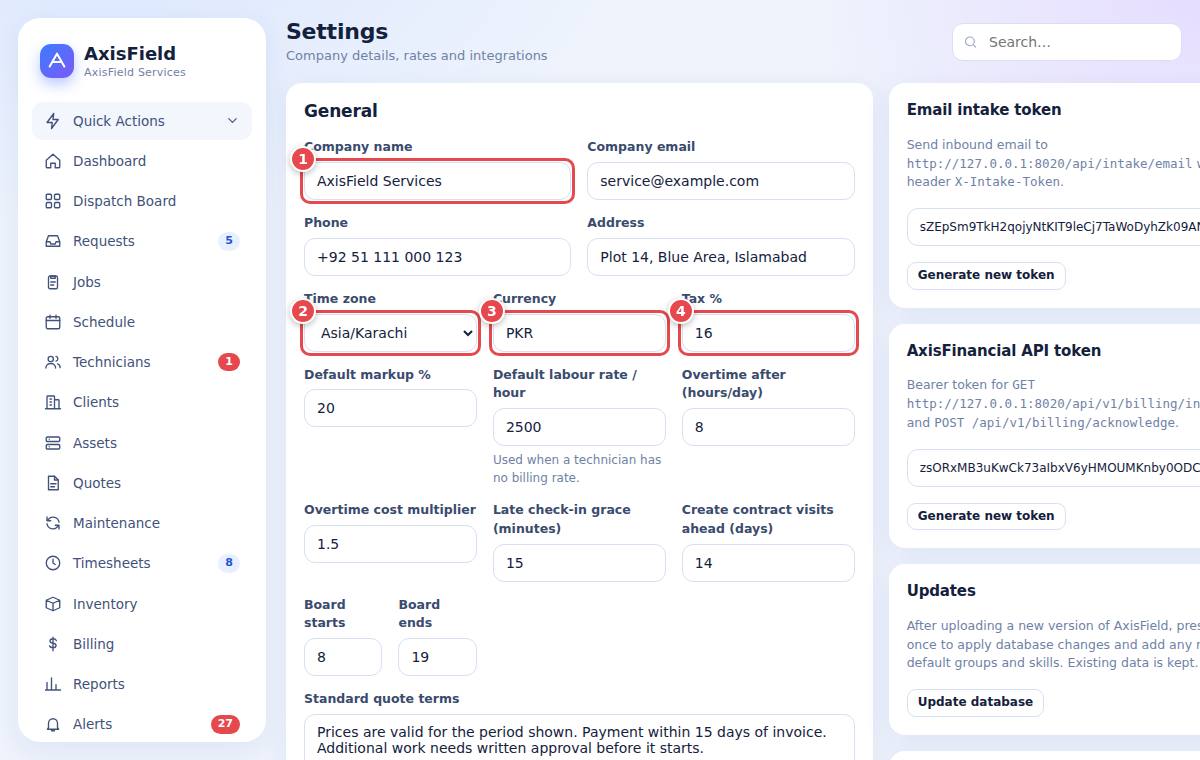Expand the Quick Actions chevron
The image size is (1200, 760).
[232, 121]
